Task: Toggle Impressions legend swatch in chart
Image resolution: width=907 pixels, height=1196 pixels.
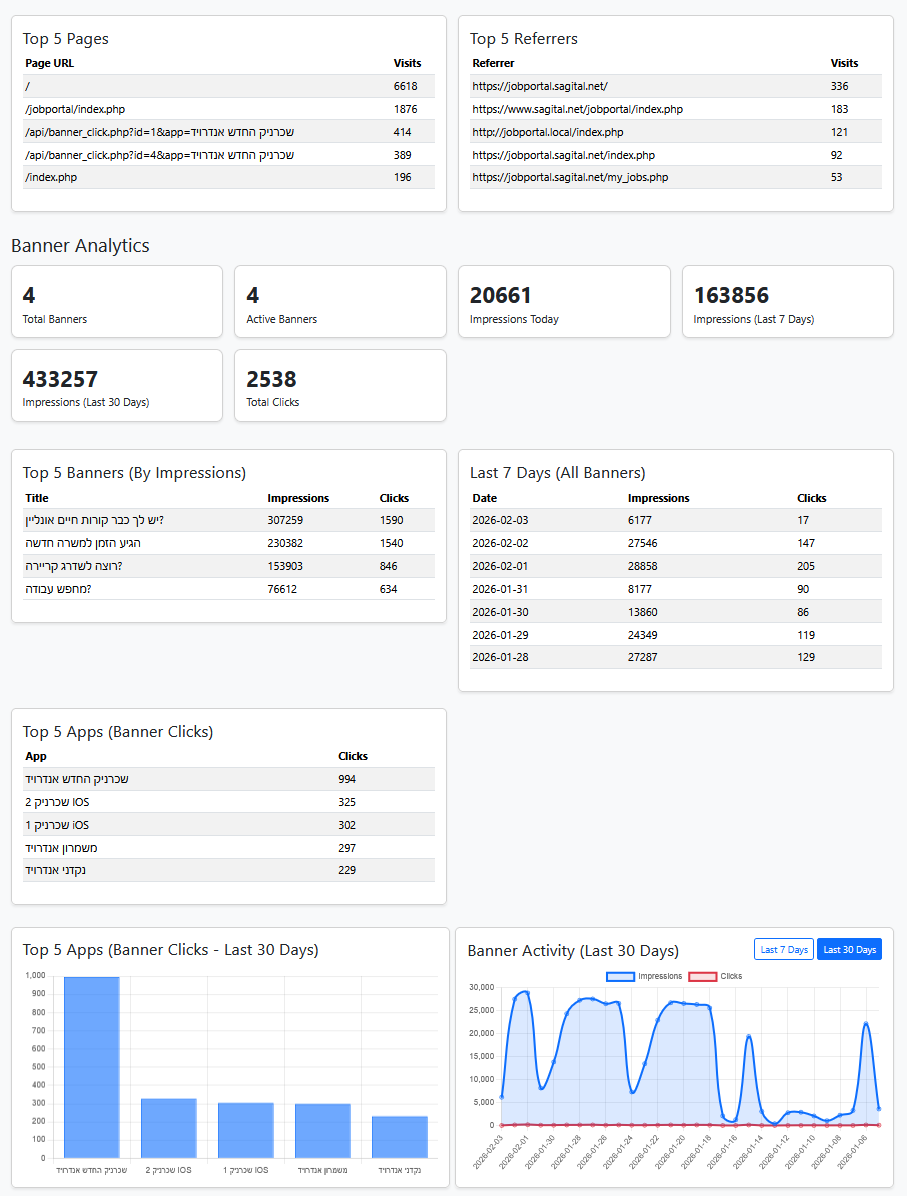Action: [x=620, y=976]
